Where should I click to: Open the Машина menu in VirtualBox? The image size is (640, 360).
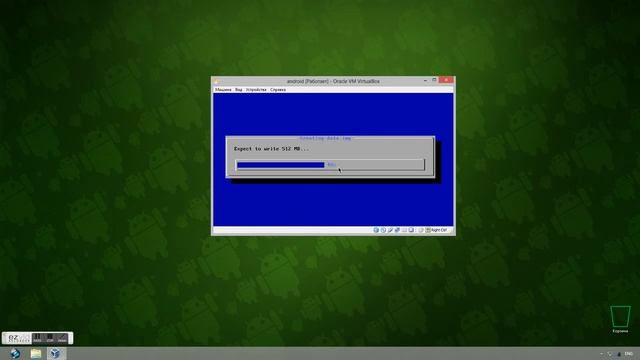click(223, 89)
